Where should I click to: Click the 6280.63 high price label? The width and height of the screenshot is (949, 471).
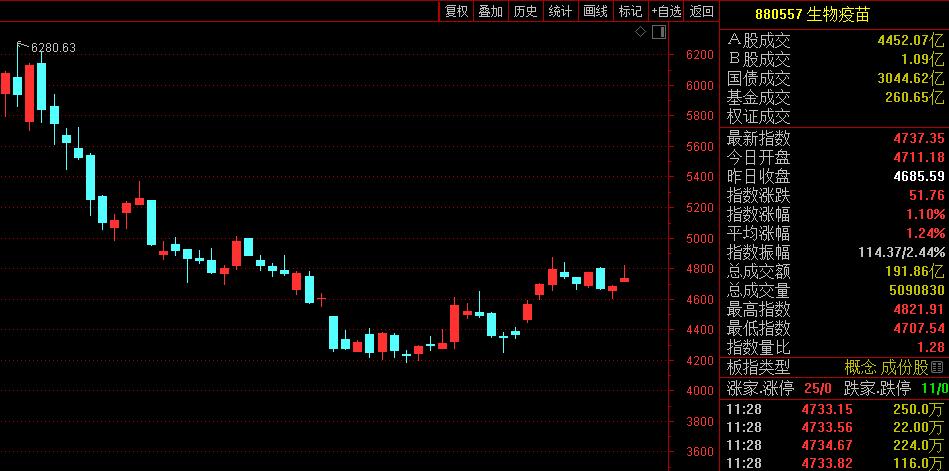point(53,47)
